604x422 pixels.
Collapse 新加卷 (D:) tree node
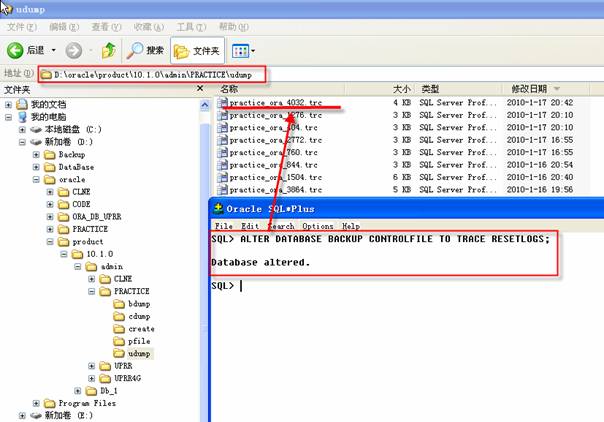(x=22, y=142)
